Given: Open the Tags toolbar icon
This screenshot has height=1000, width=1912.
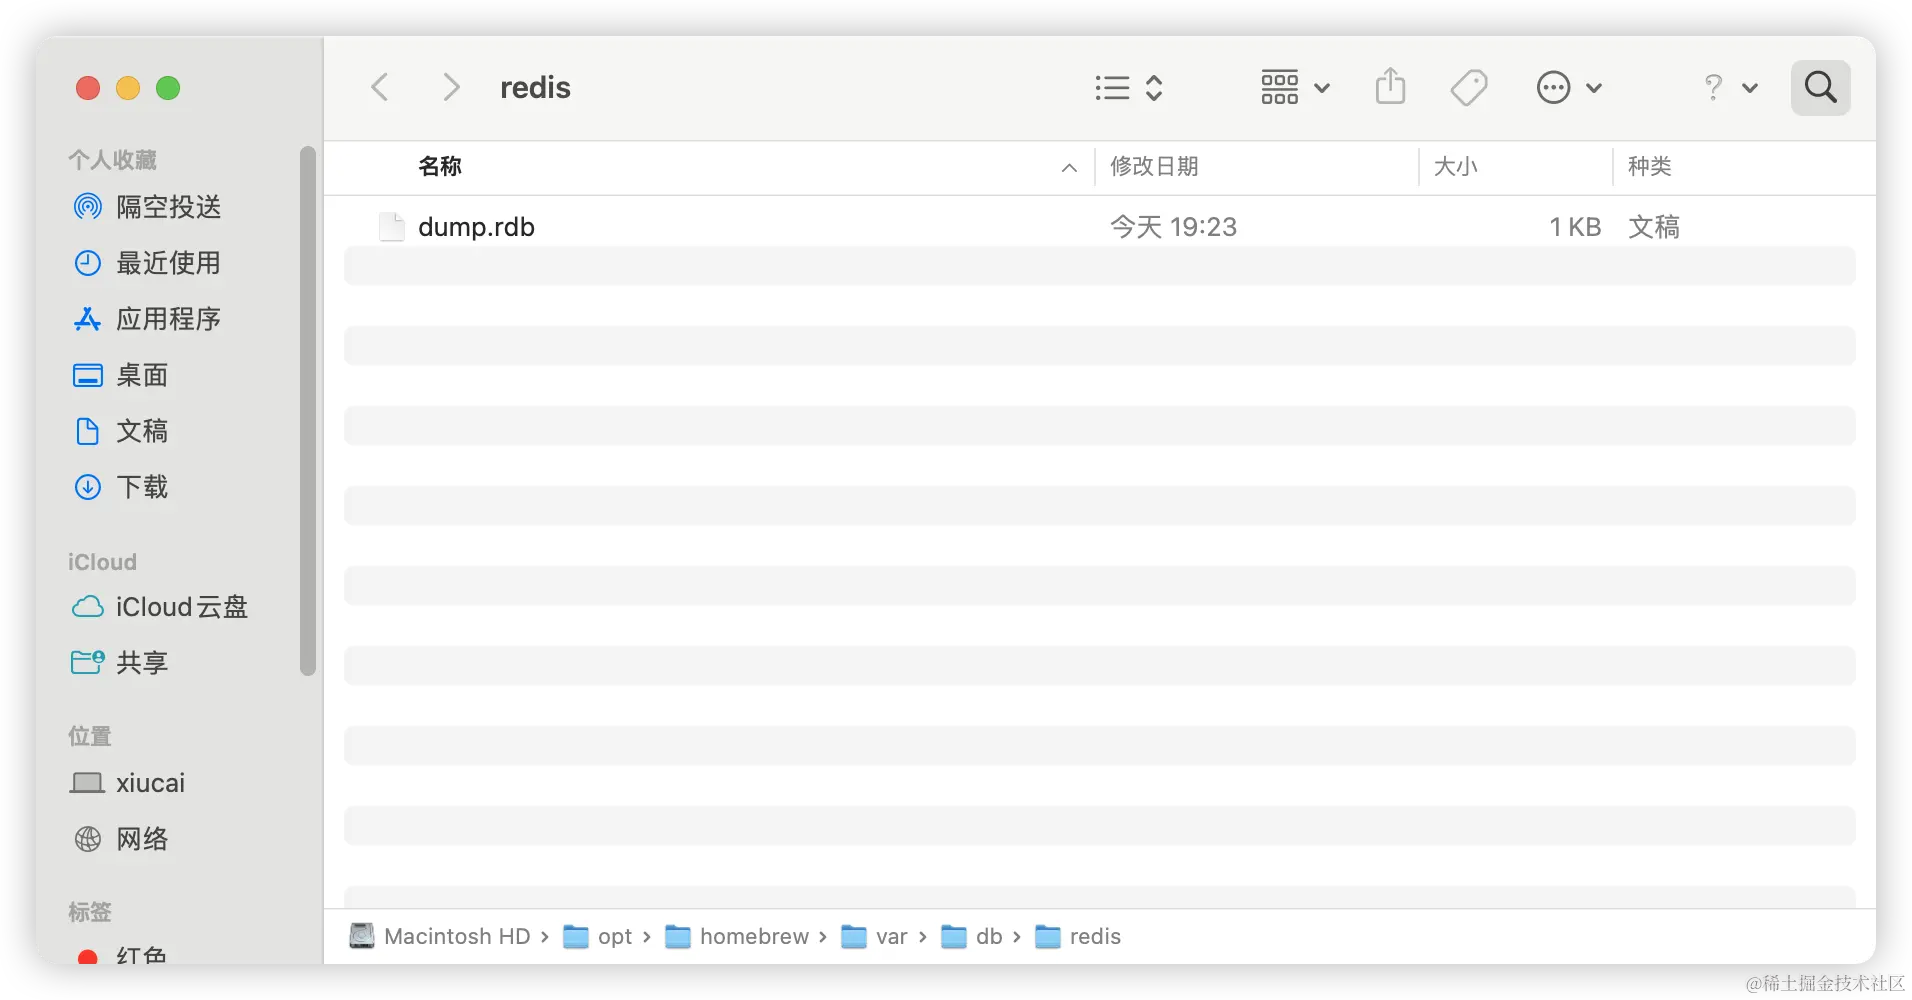Looking at the screenshot, I should click(1469, 88).
